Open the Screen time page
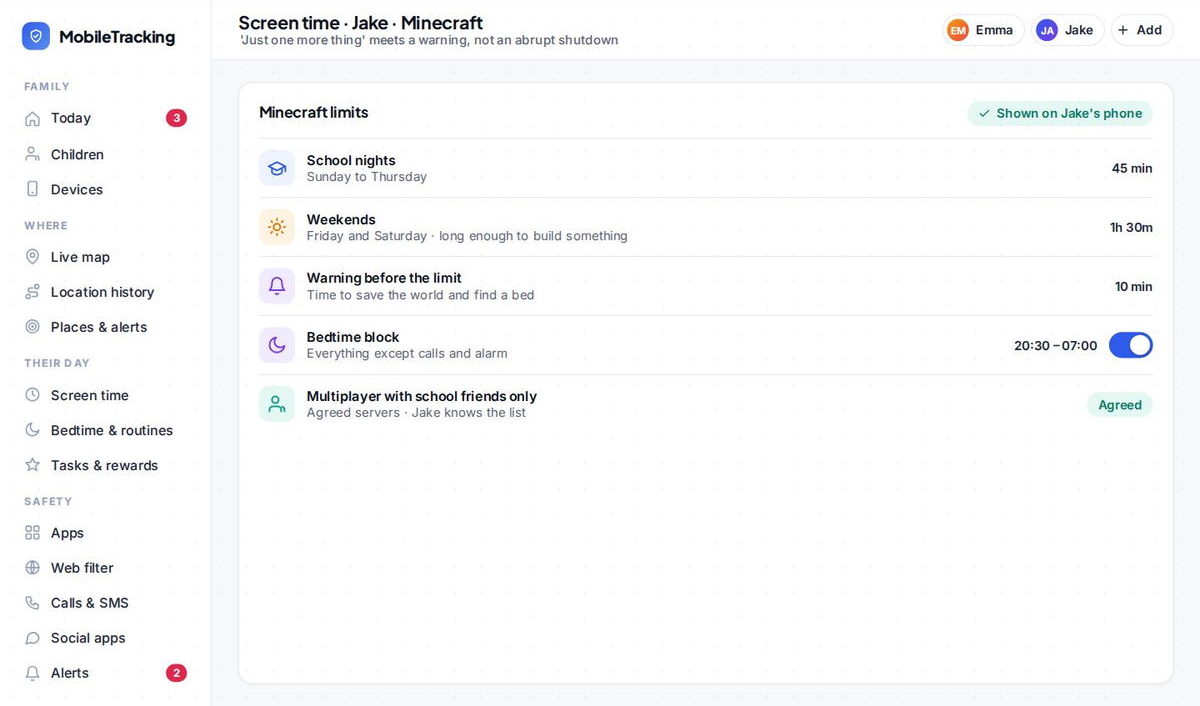The image size is (1200, 706). (x=105, y=395)
